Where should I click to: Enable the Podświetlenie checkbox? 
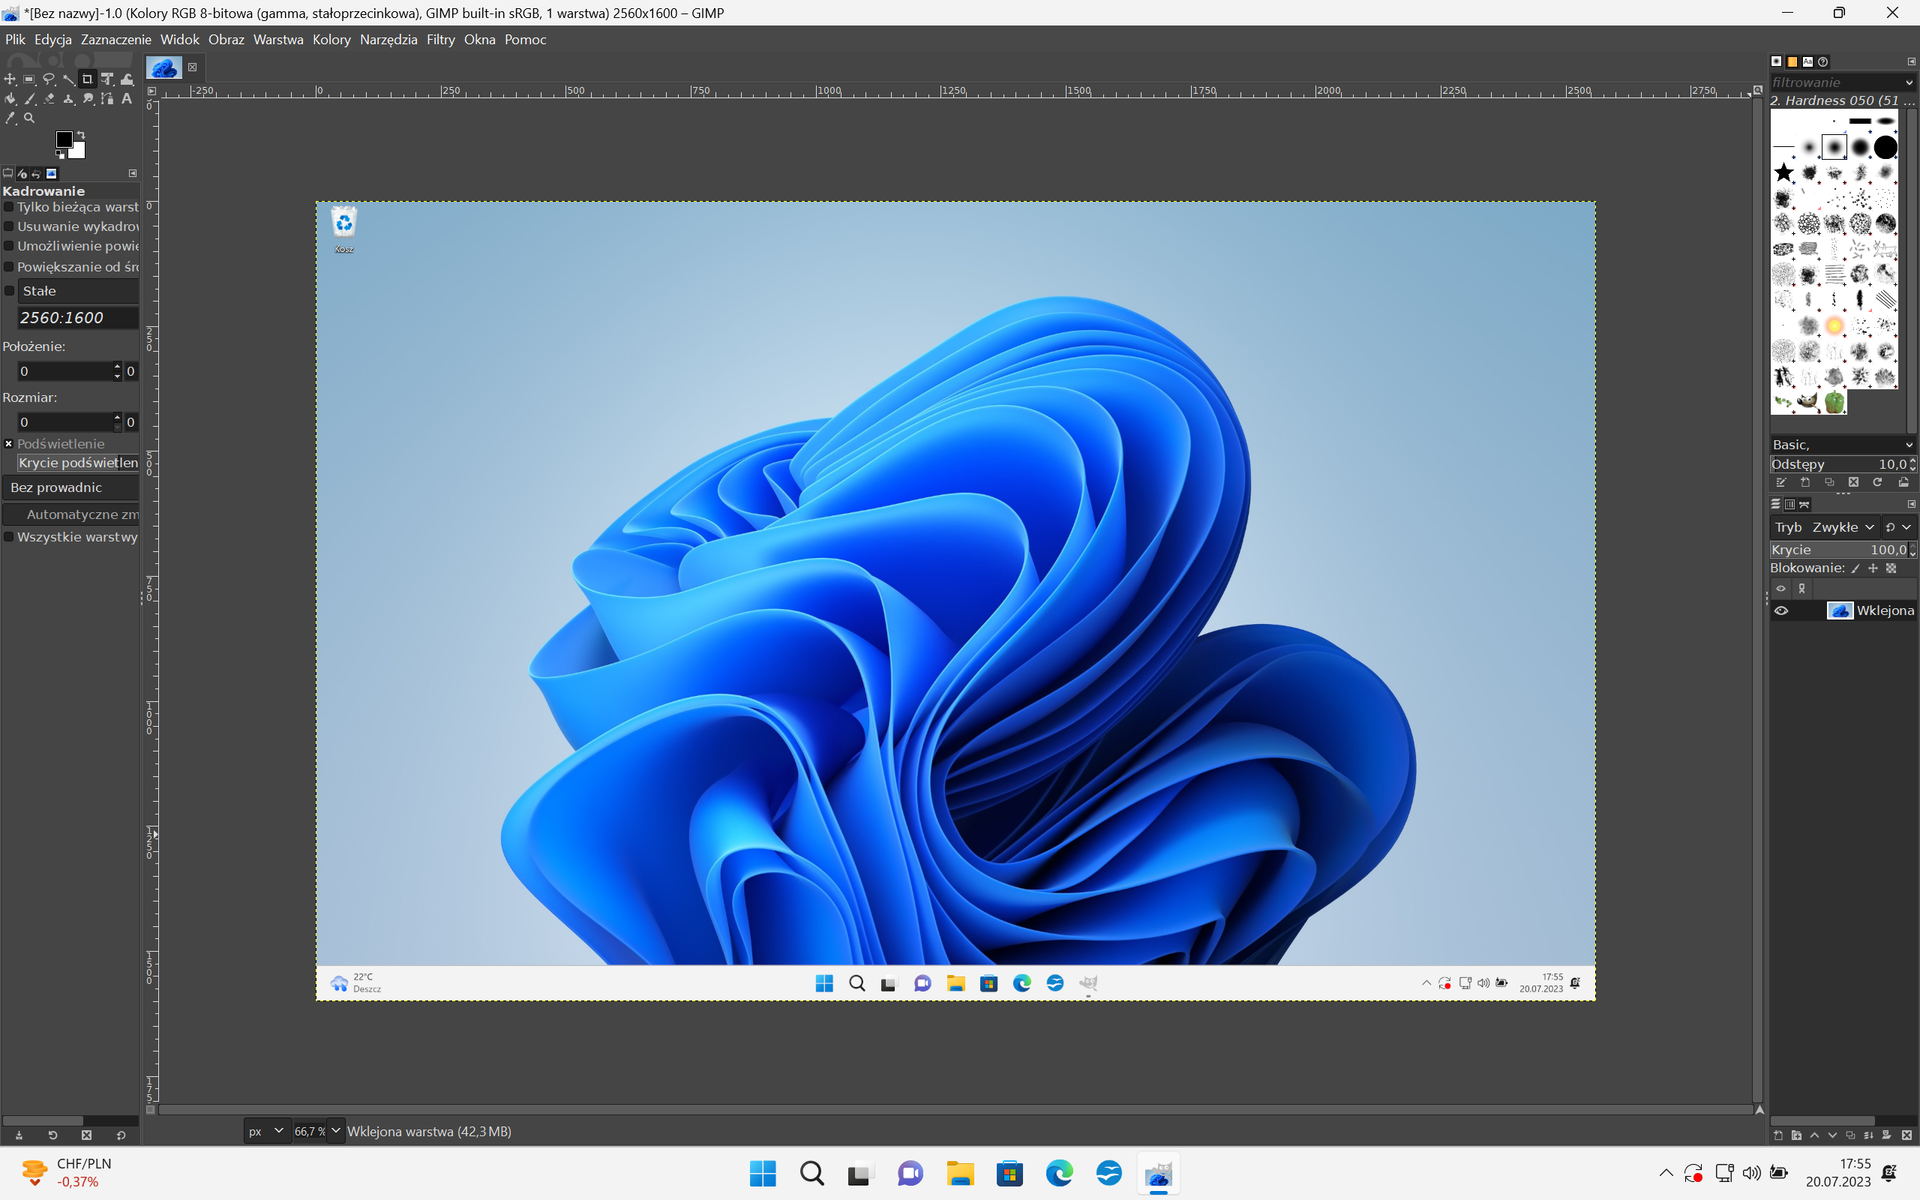[8, 444]
